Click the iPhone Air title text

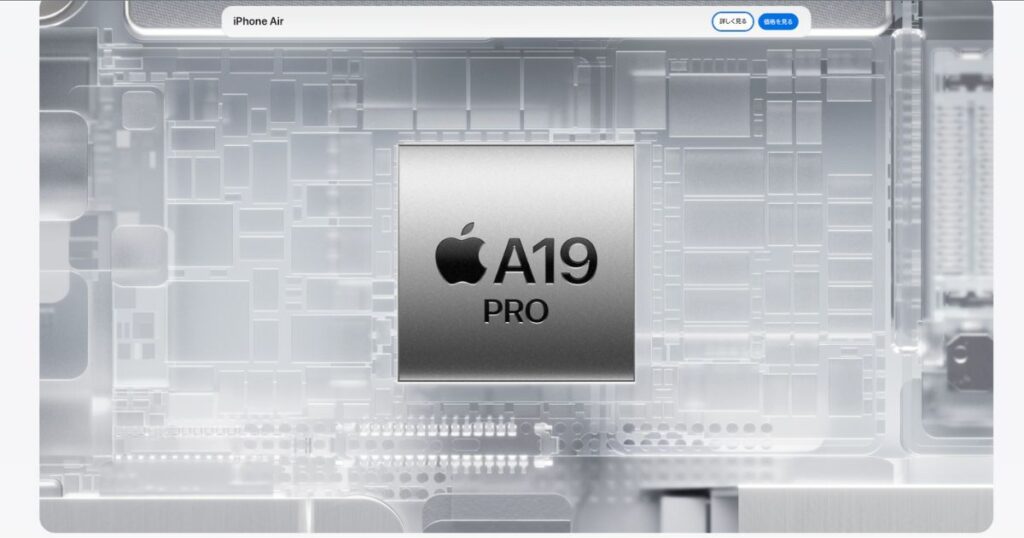coord(258,21)
